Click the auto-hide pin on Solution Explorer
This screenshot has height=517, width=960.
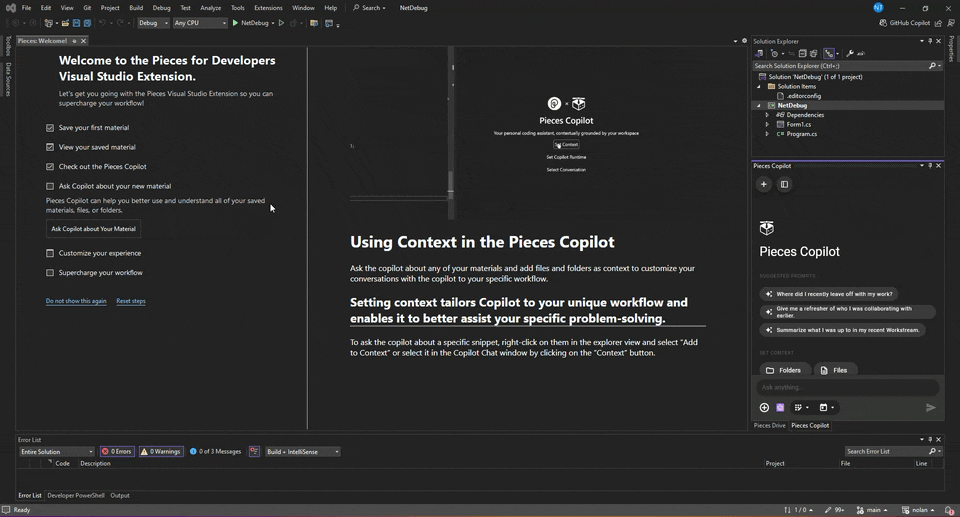(x=930, y=41)
